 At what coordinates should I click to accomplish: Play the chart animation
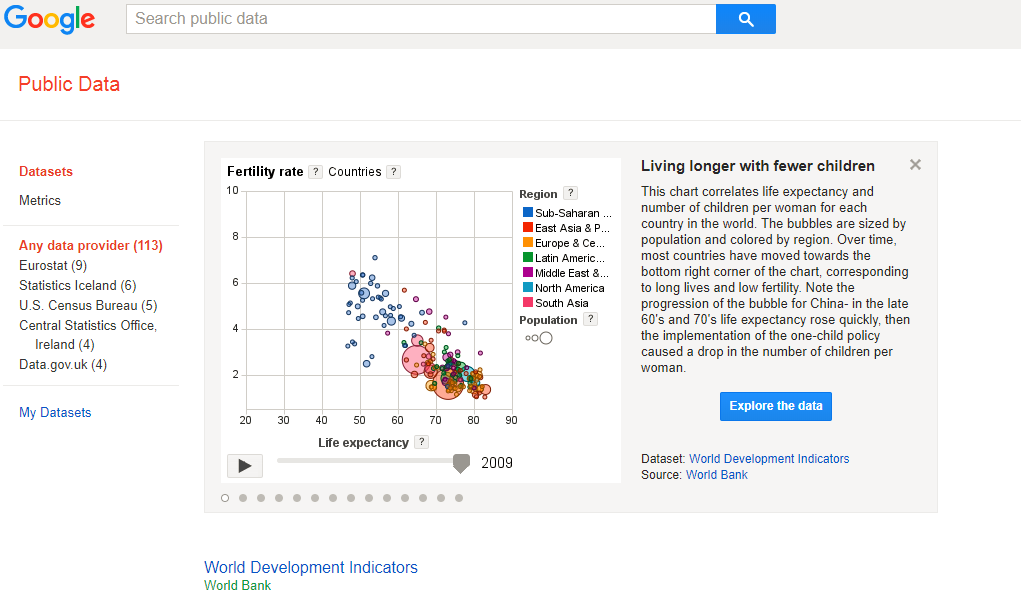click(x=245, y=465)
